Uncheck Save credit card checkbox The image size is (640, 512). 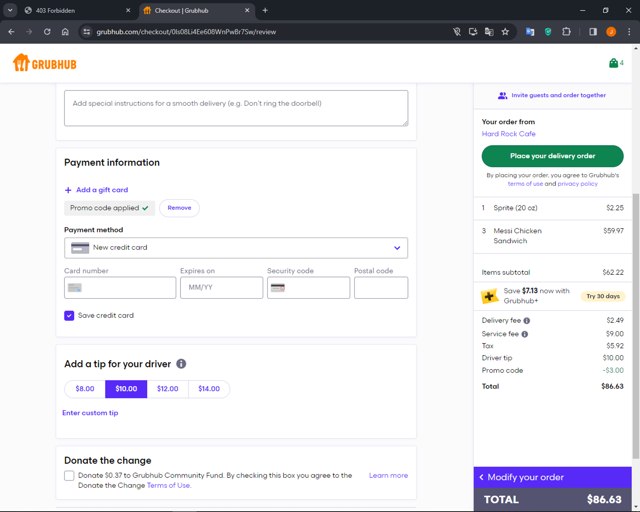pos(69,315)
